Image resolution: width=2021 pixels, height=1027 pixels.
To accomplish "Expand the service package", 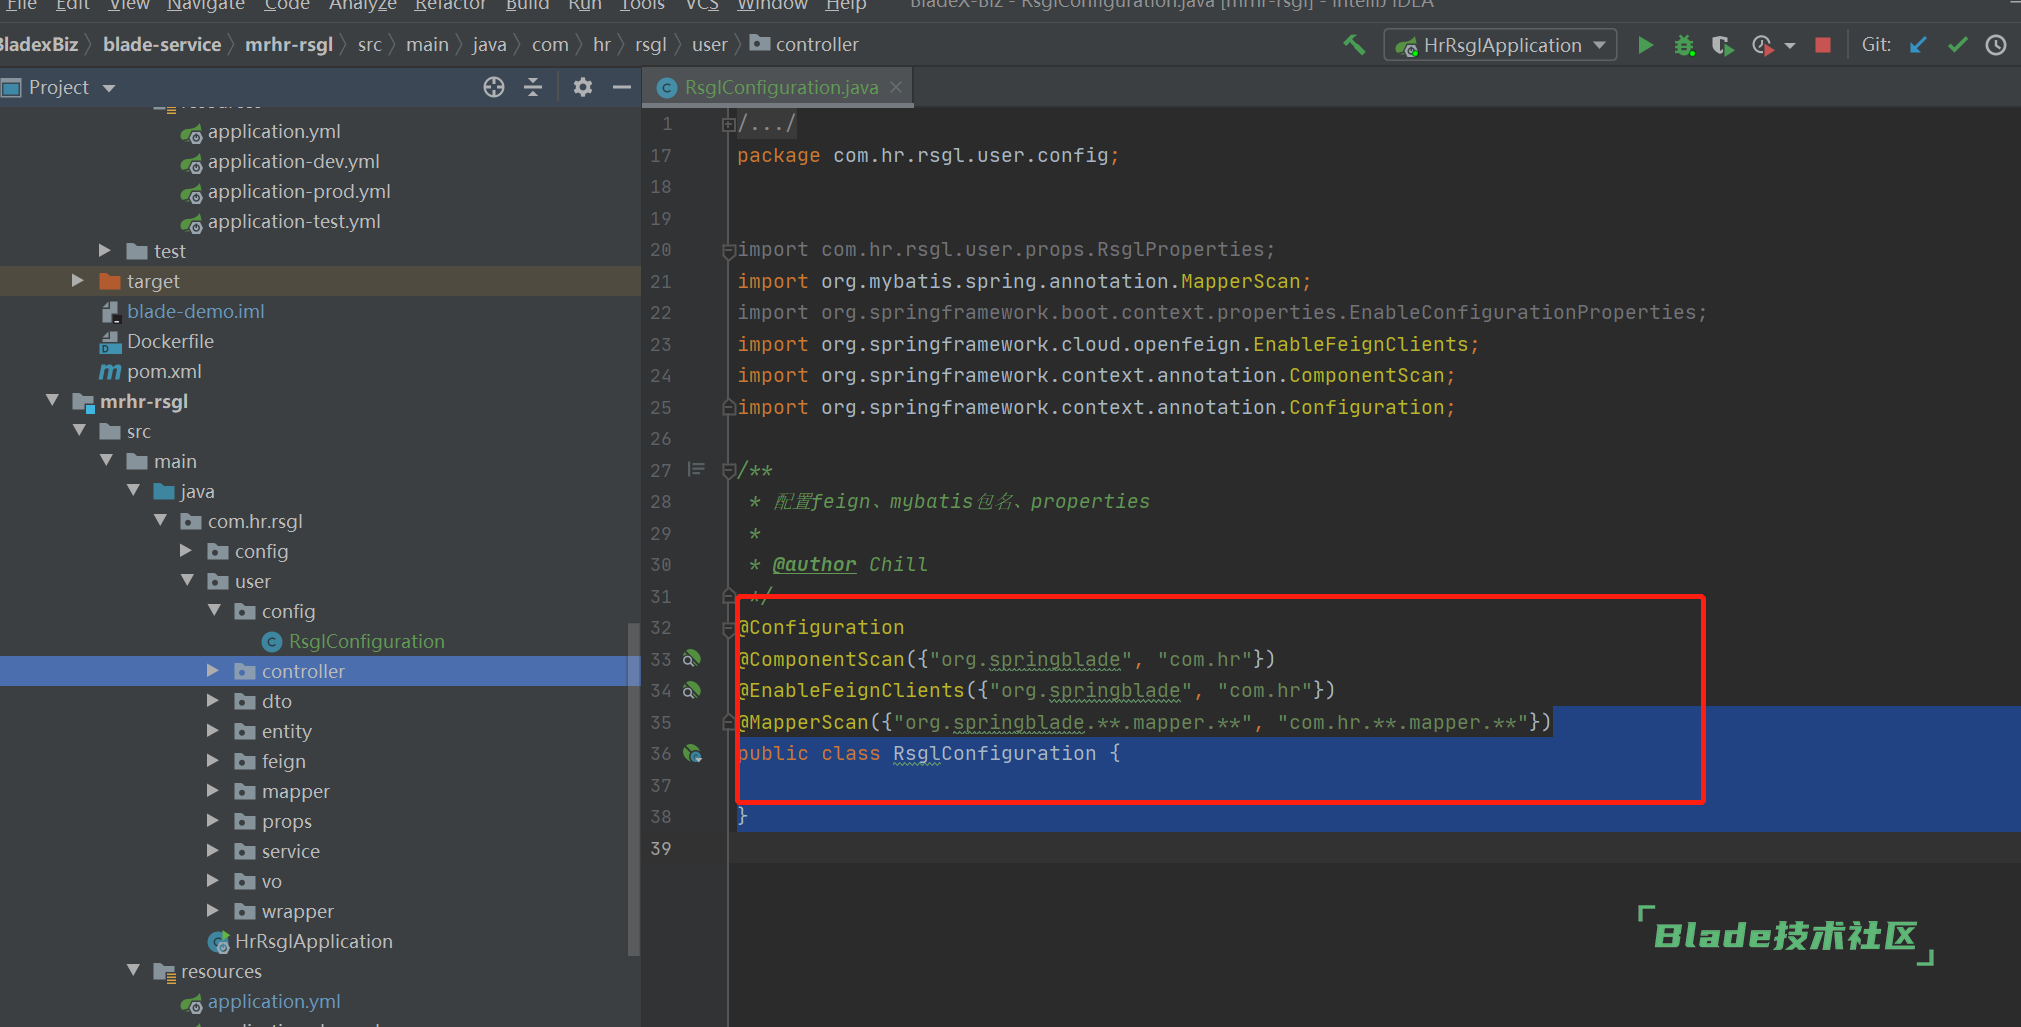I will click(212, 850).
